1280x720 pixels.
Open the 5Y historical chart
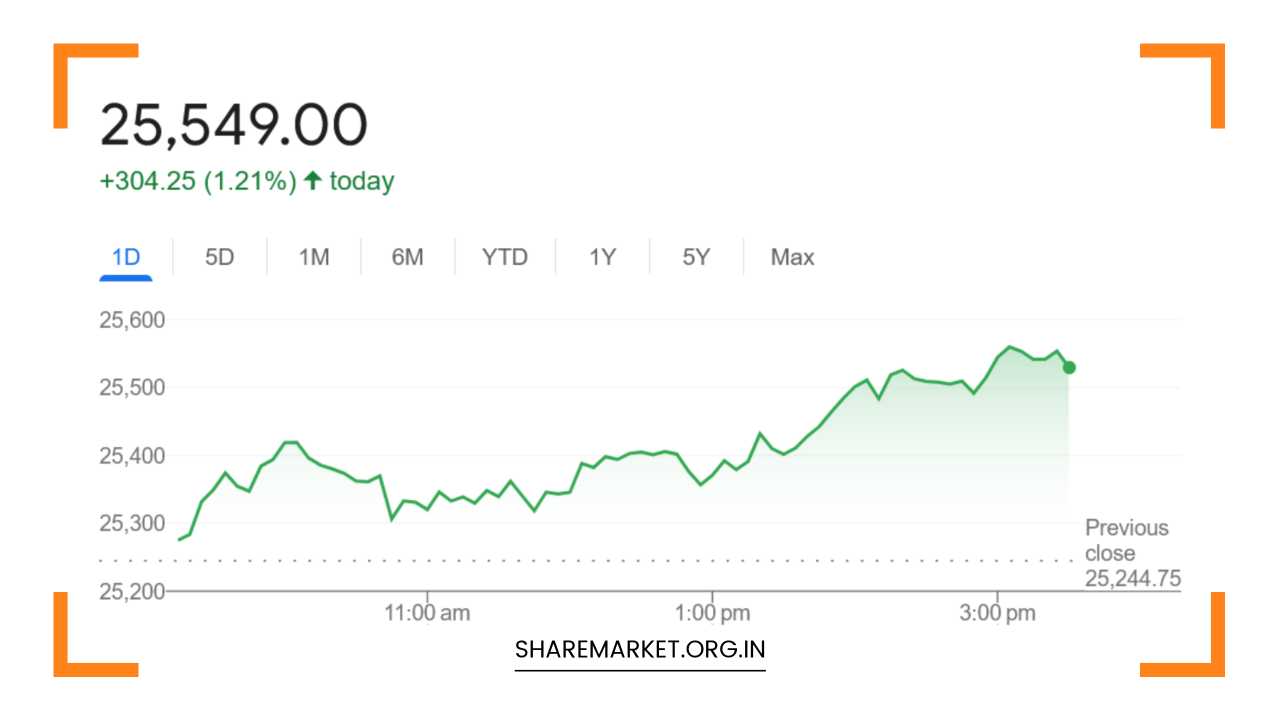point(696,257)
